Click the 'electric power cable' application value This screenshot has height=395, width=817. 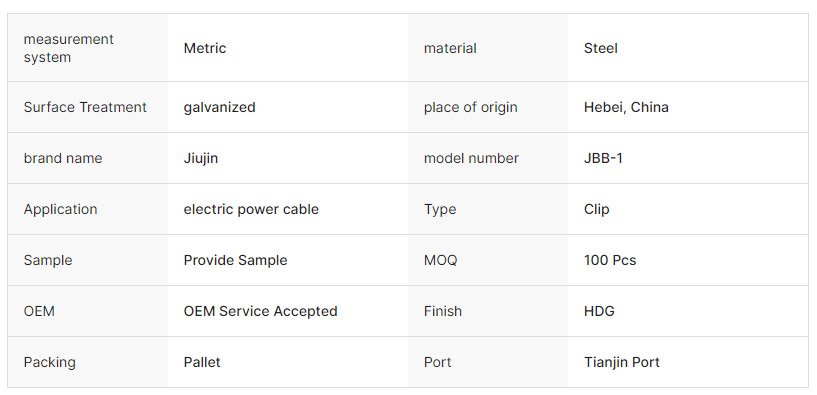pos(251,209)
